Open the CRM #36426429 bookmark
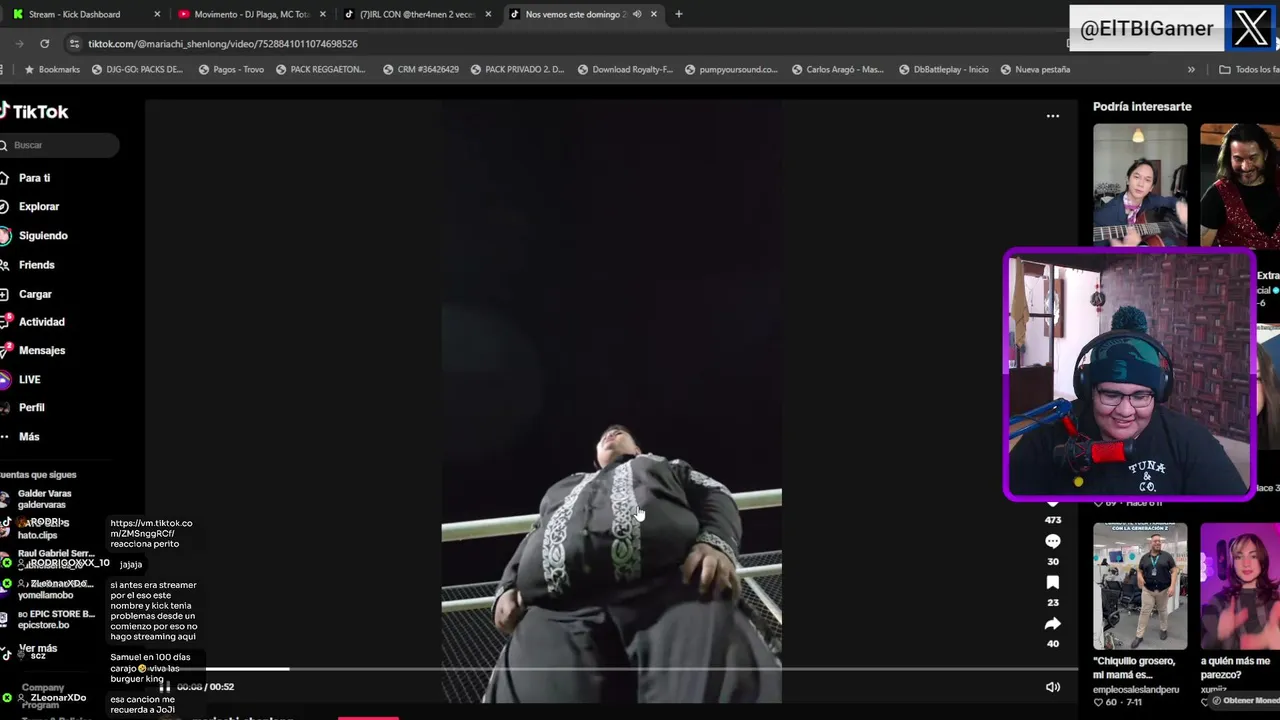 420,70
